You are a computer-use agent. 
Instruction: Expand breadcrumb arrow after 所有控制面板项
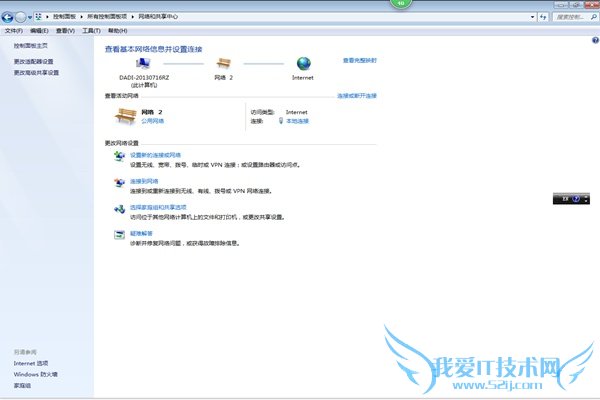coord(132,17)
